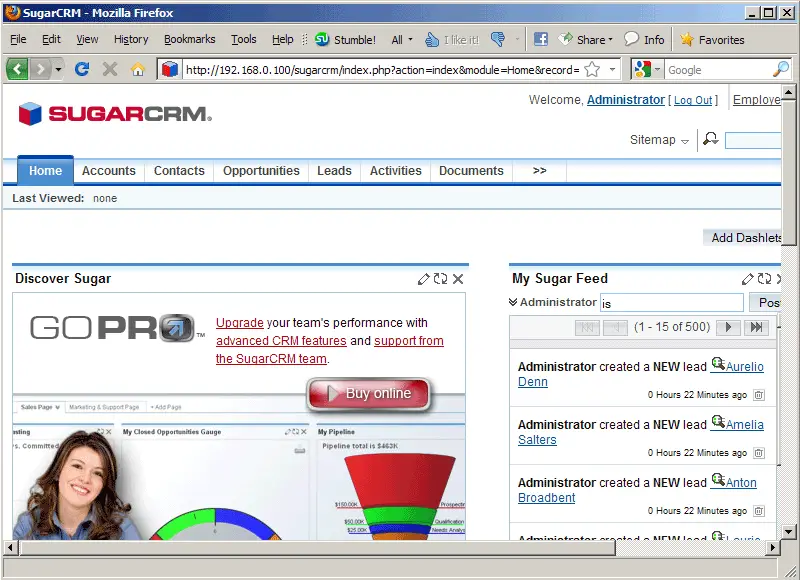Open the Help menu
This screenshot has height=580, width=800.
tap(283, 39)
